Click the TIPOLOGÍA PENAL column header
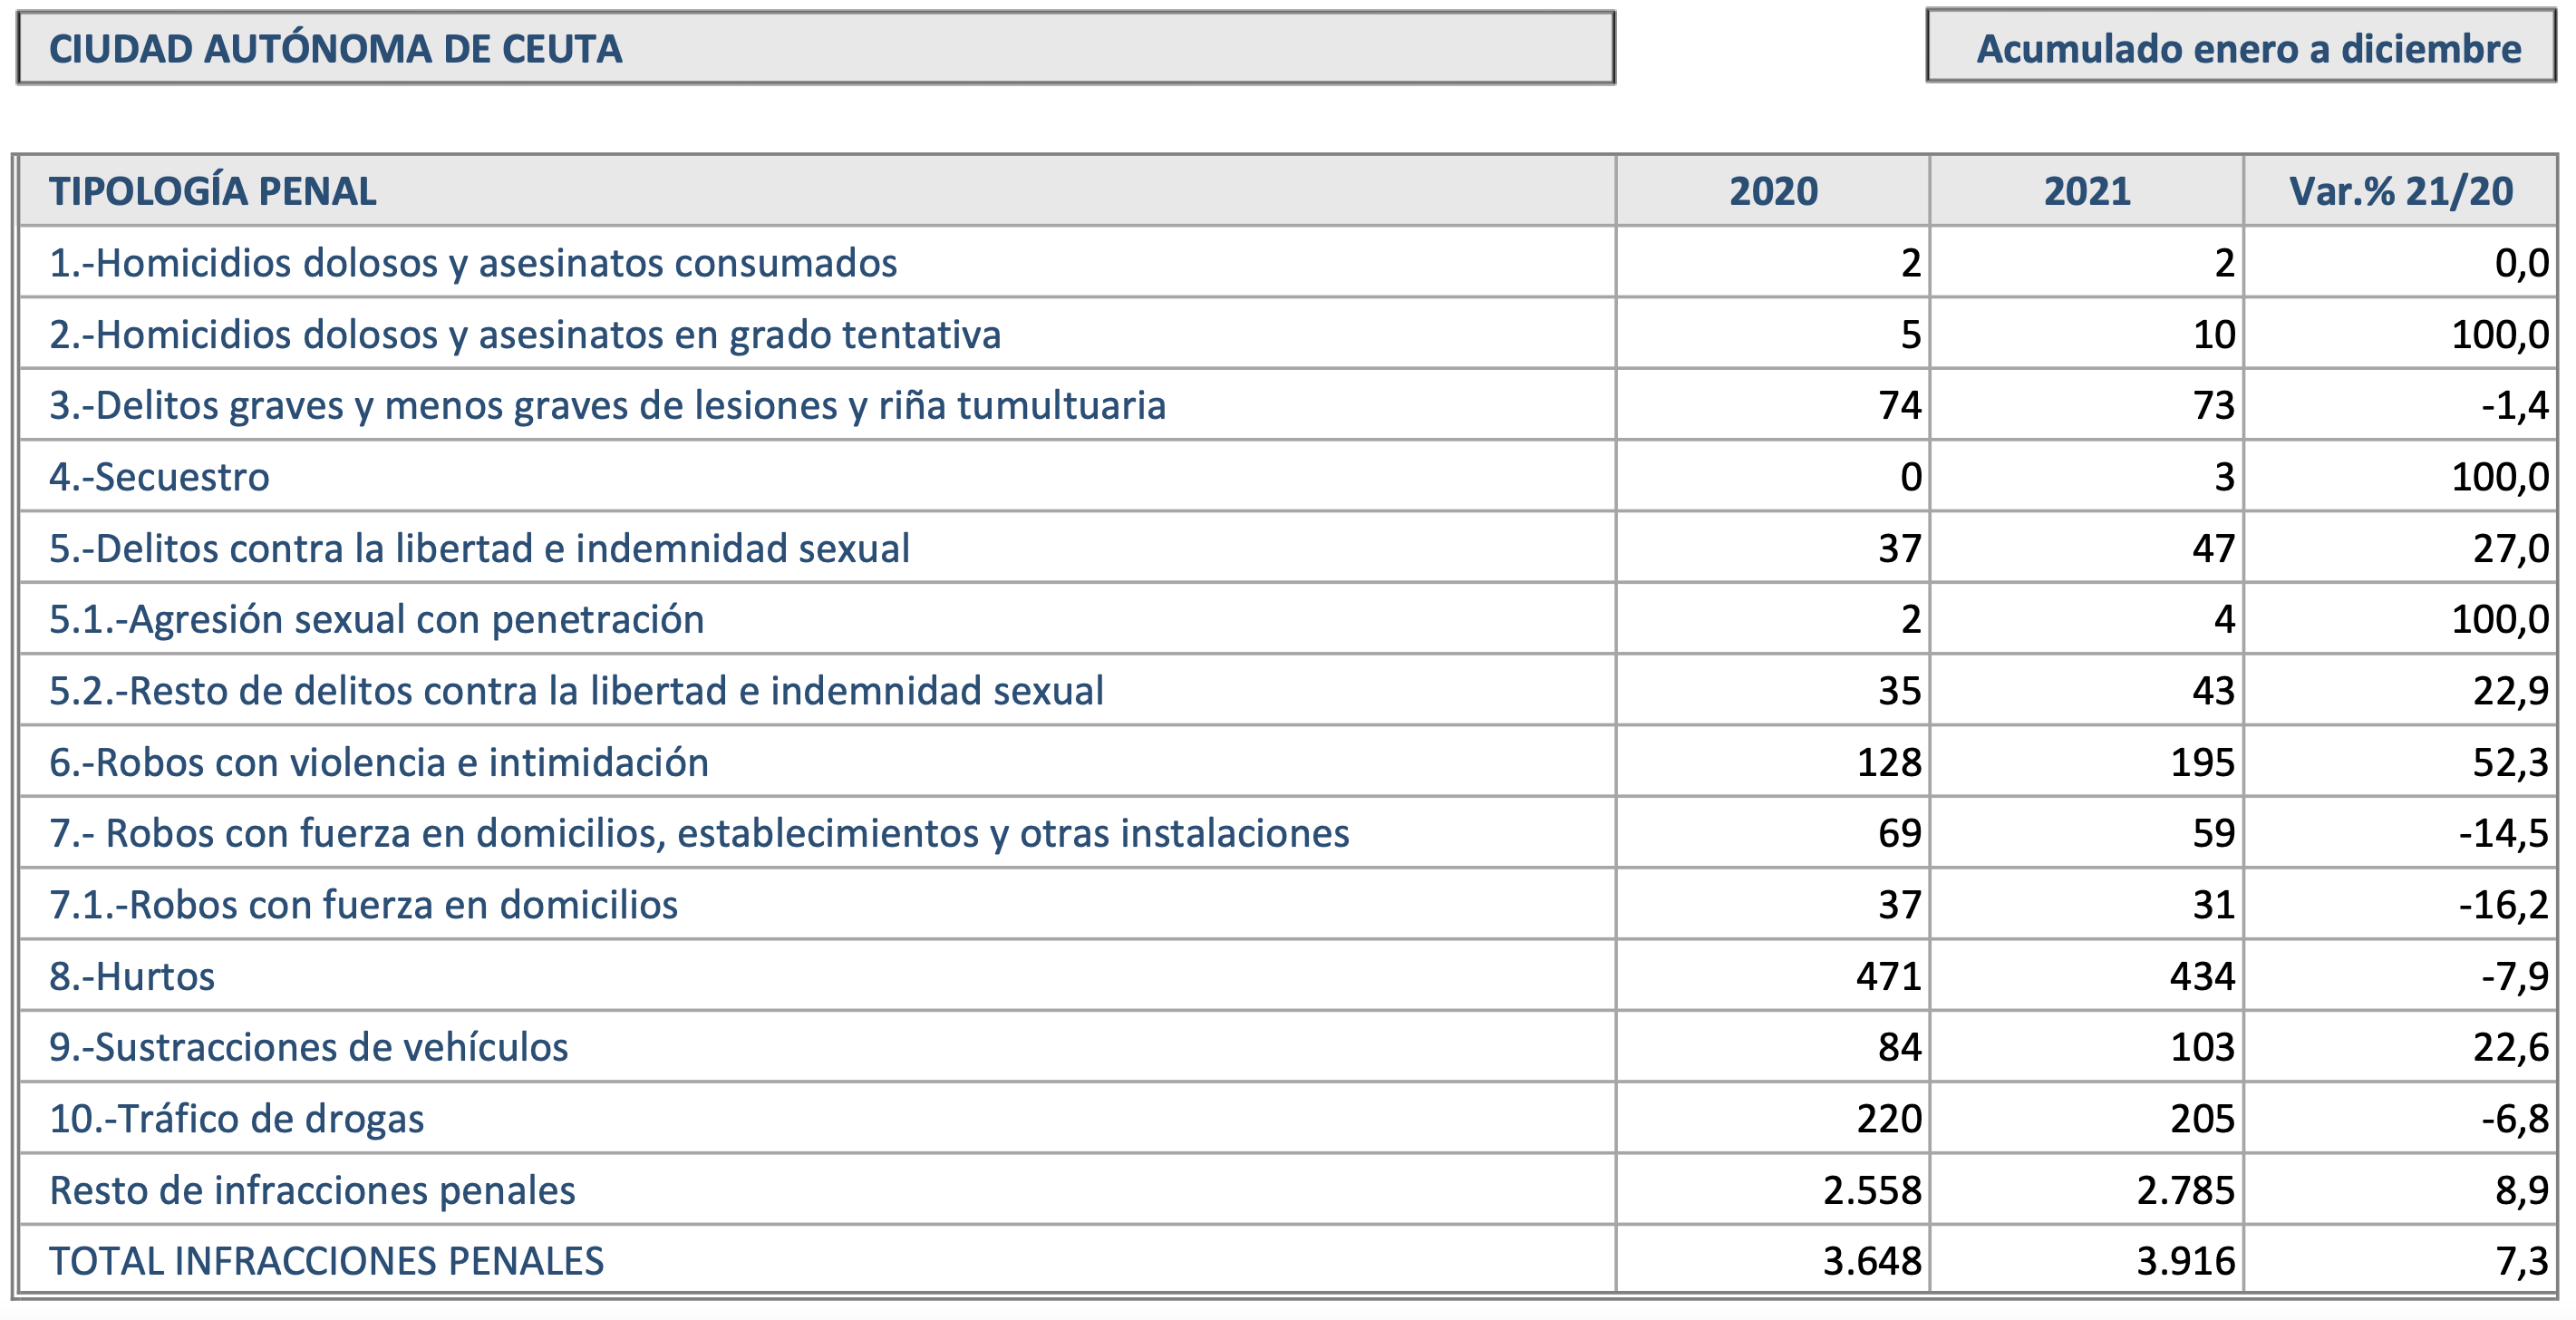 click(213, 191)
